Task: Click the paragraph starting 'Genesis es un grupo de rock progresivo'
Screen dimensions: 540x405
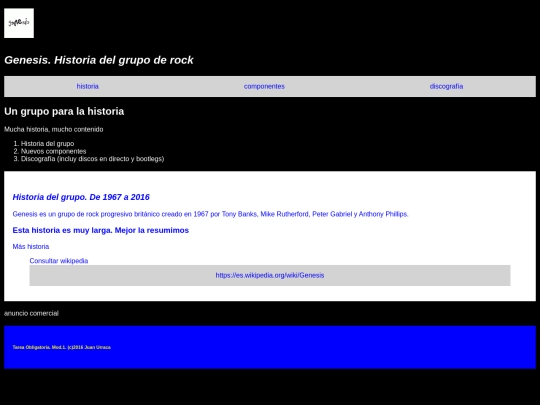Action: (x=210, y=214)
